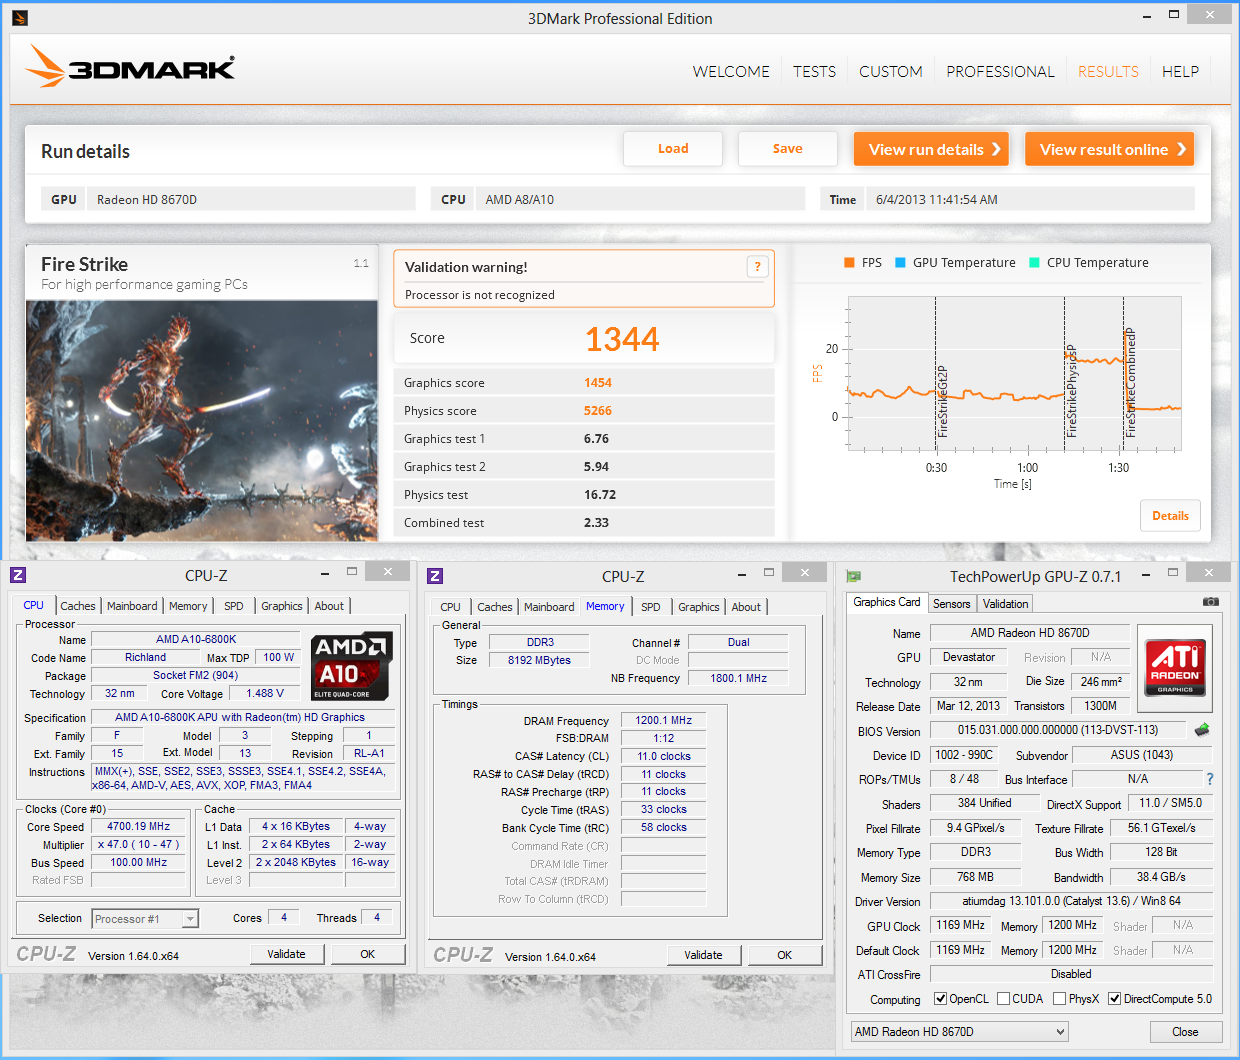Image resolution: width=1240 pixels, height=1060 pixels.
Task: Switch to Graphics tab in processor CPU-Z
Action: pyautogui.click(x=282, y=606)
